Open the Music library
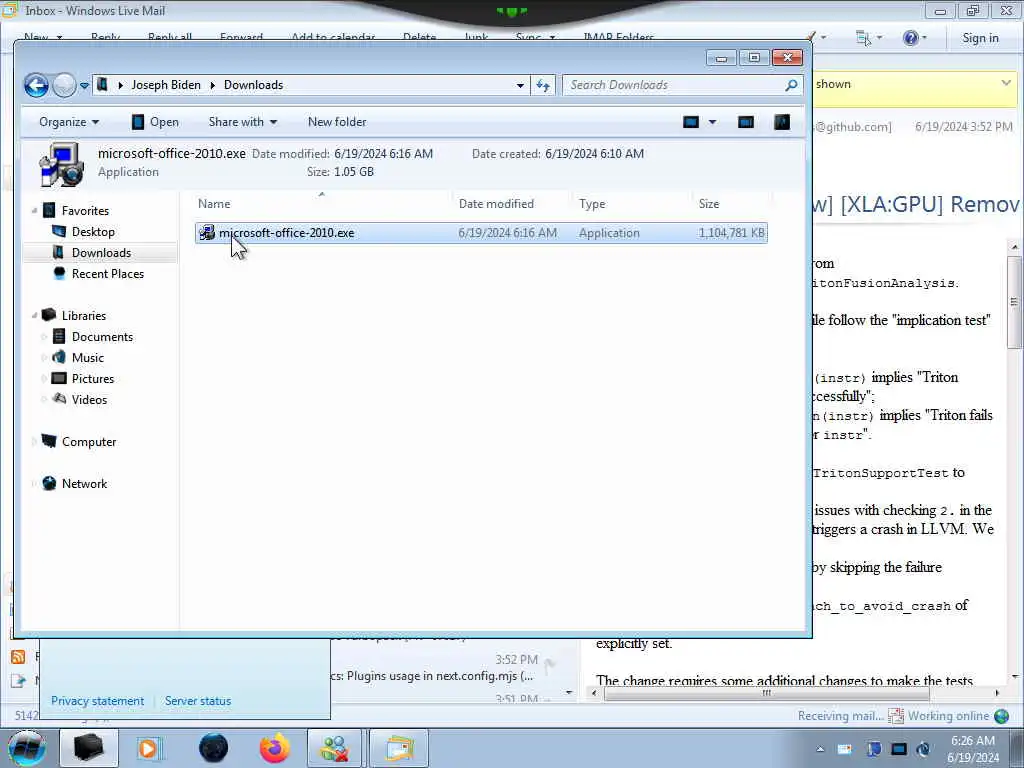 [88, 358]
